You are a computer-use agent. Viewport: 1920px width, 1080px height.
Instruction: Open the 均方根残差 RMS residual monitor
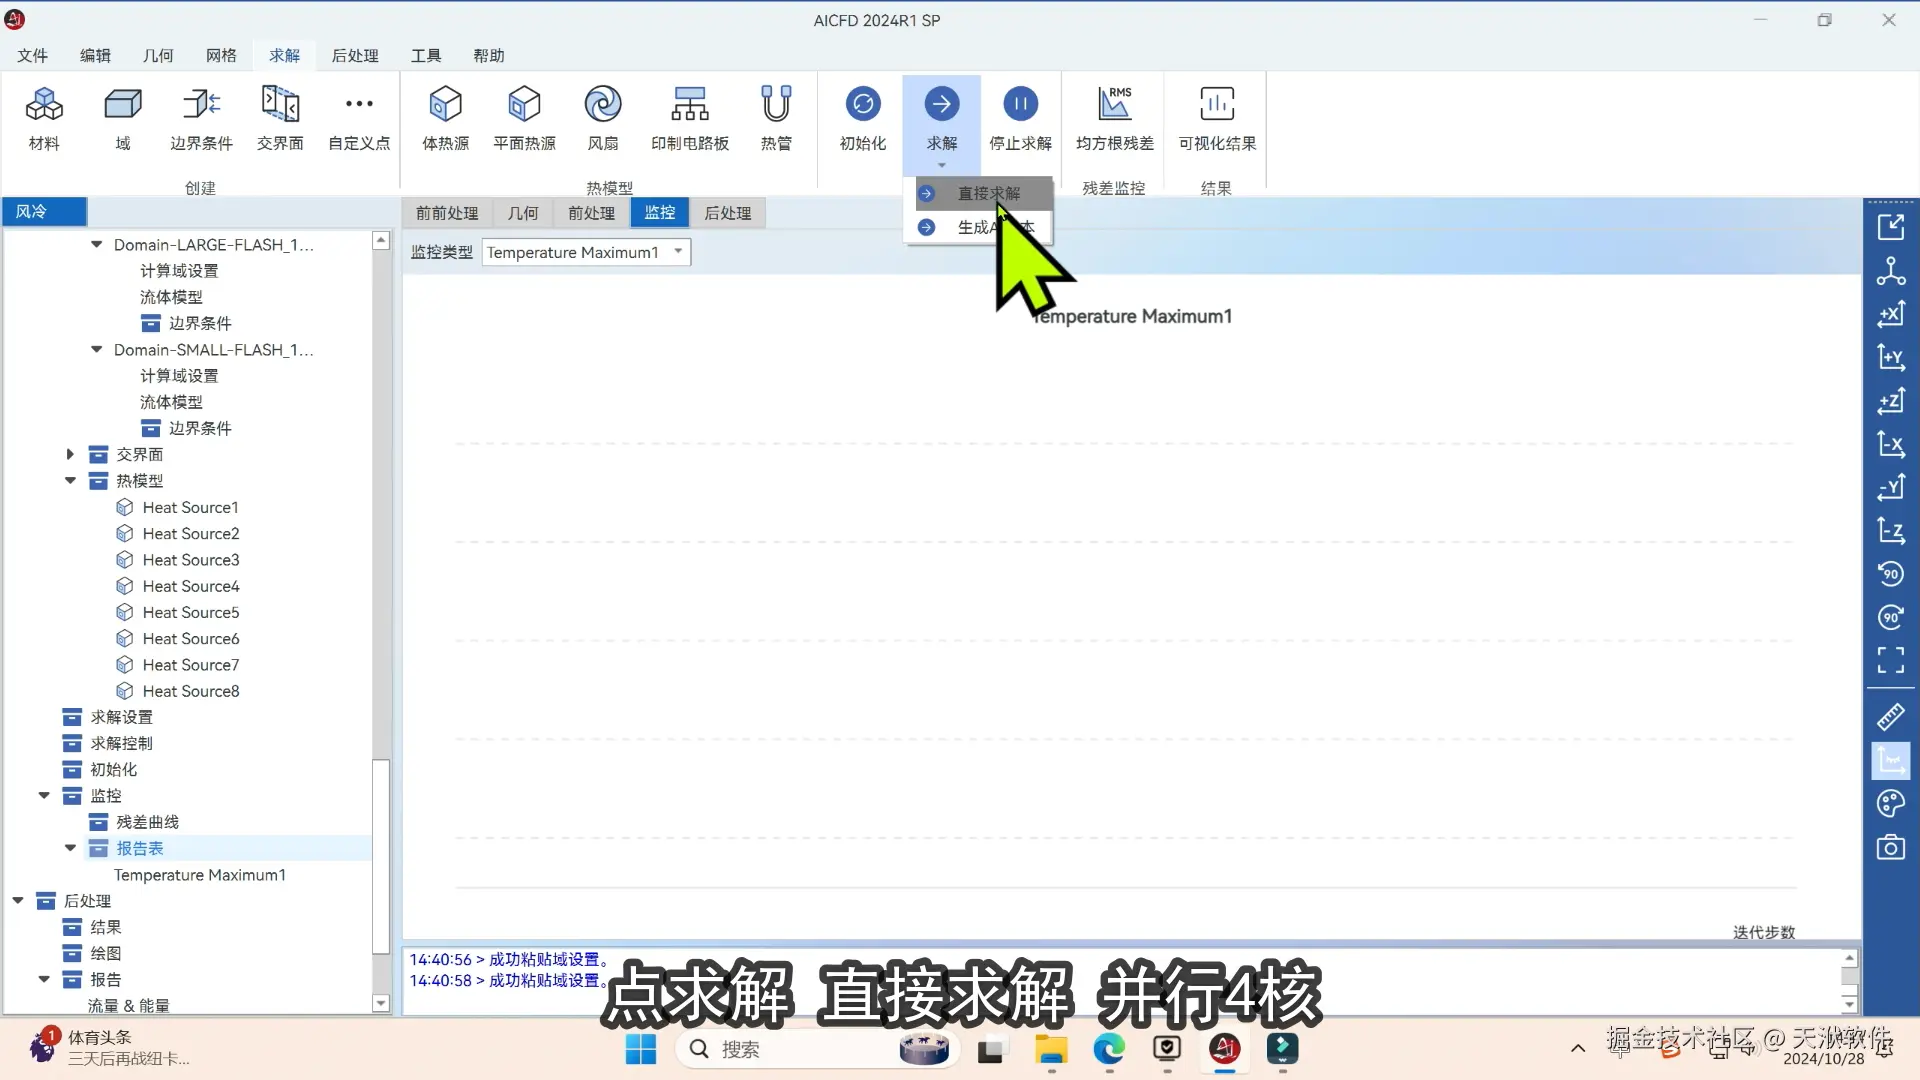(1114, 105)
